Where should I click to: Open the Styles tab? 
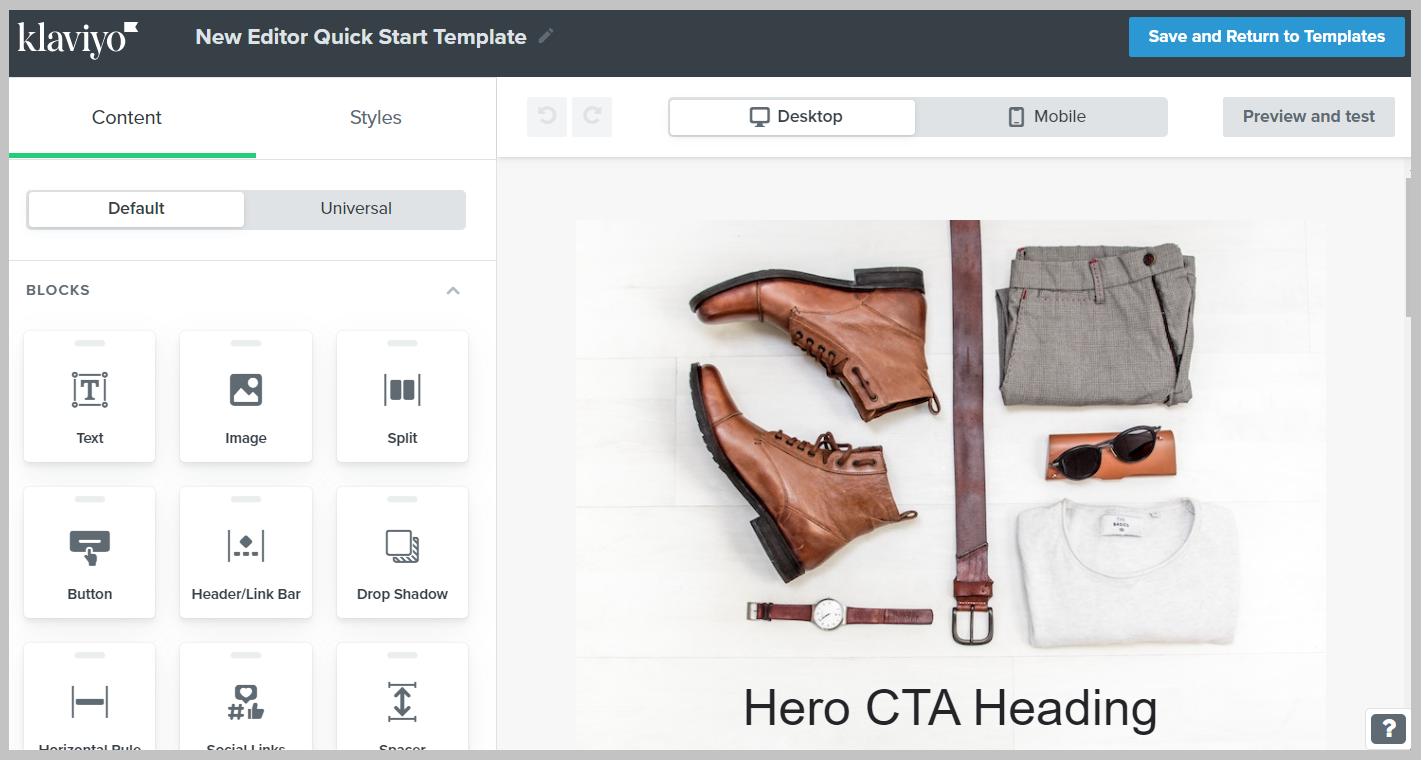(376, 117)
